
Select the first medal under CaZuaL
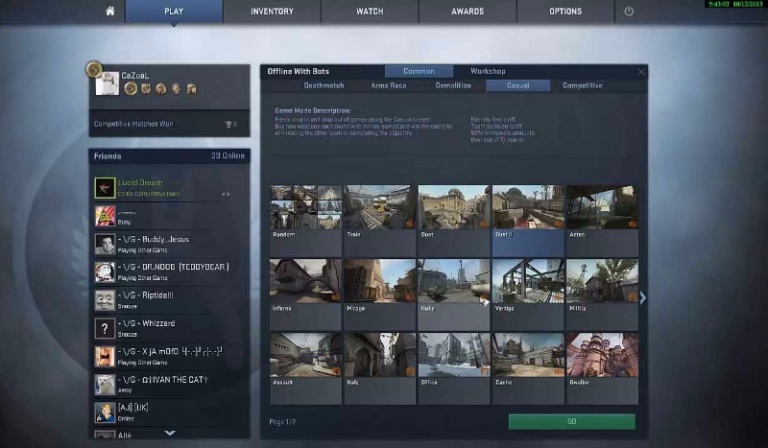point(130,88)
